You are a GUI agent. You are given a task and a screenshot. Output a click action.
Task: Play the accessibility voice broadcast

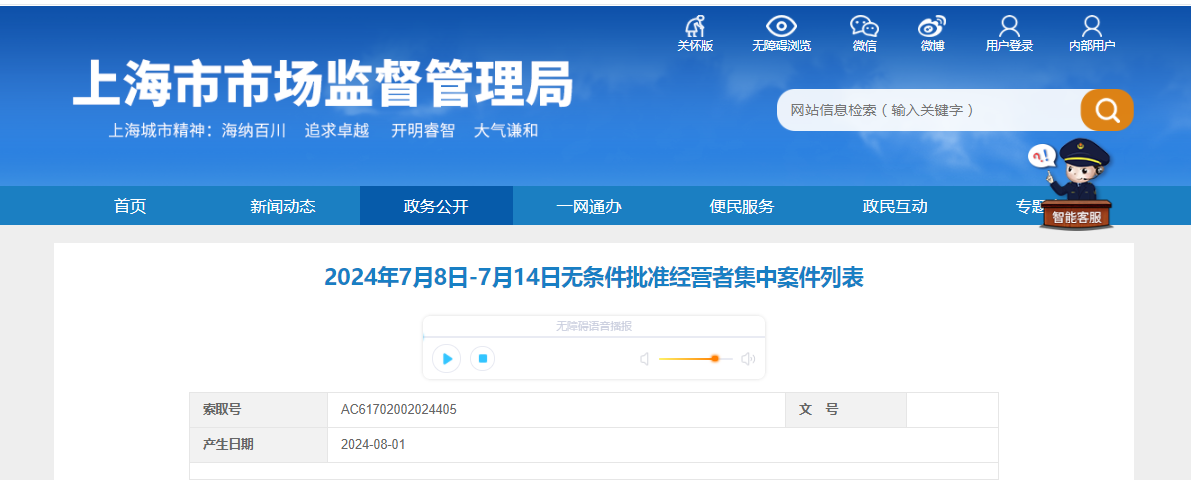point(447,358)
